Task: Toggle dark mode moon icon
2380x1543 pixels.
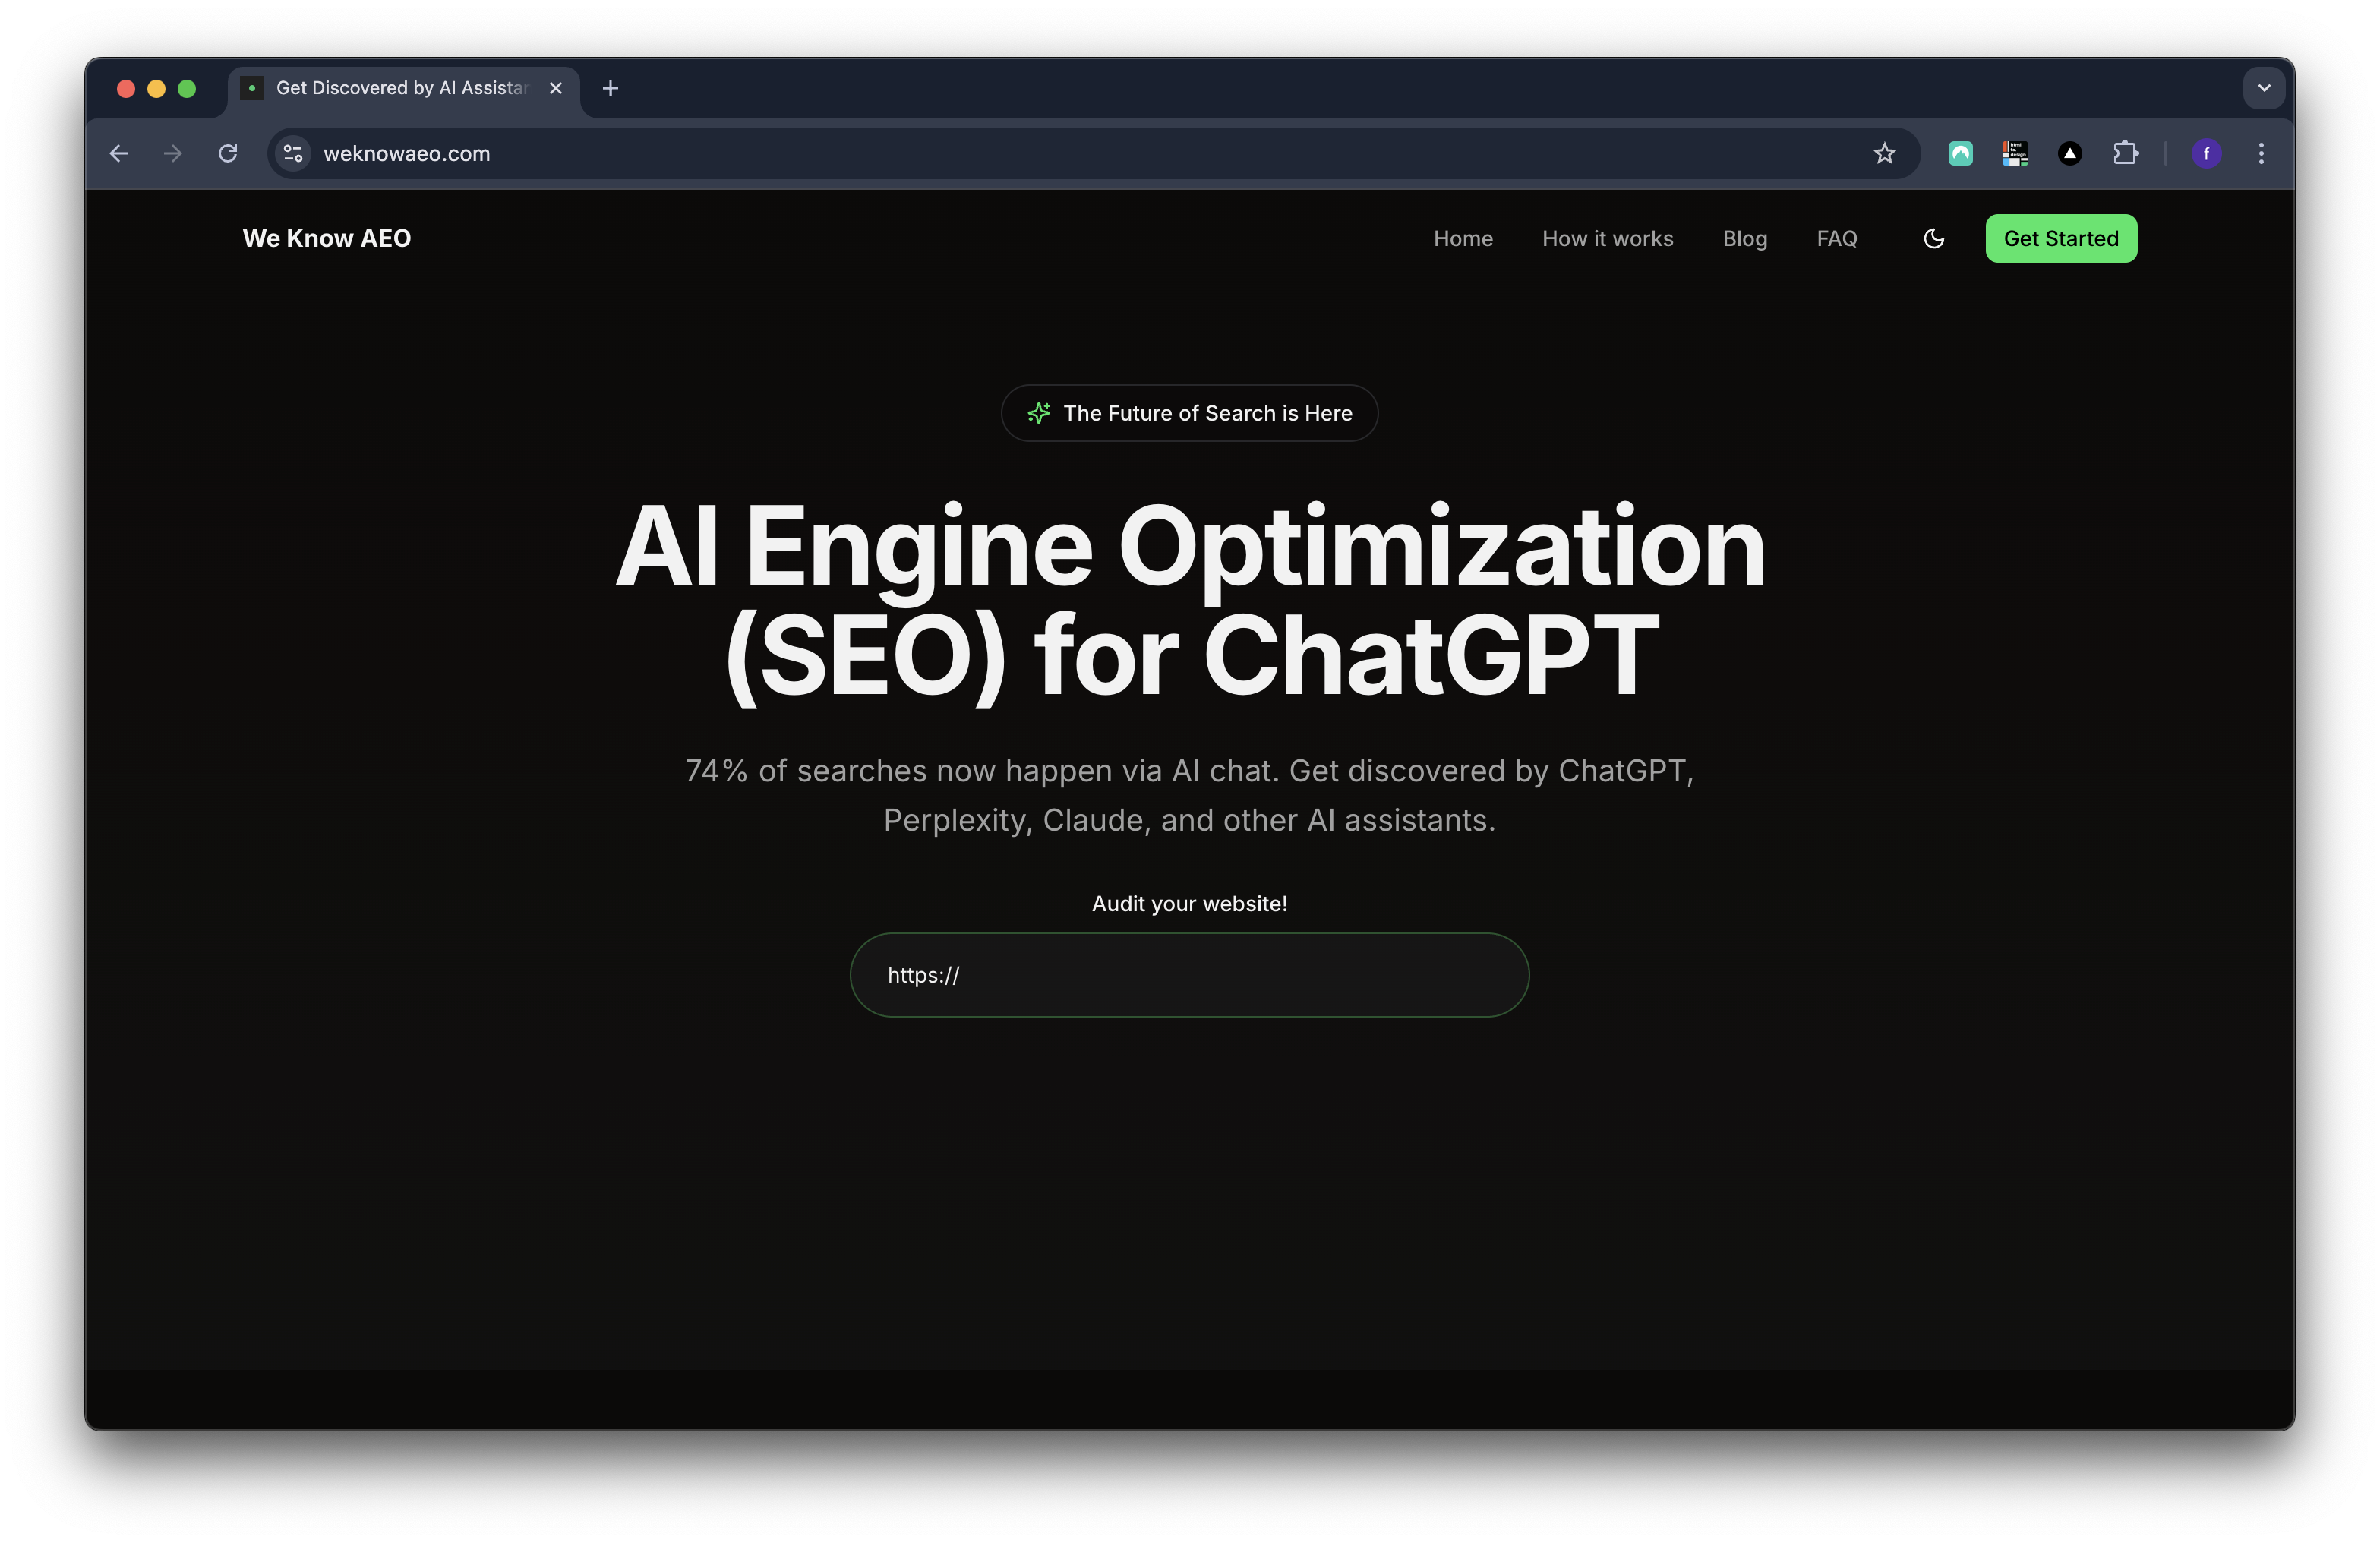Action: click(1933, 239)
